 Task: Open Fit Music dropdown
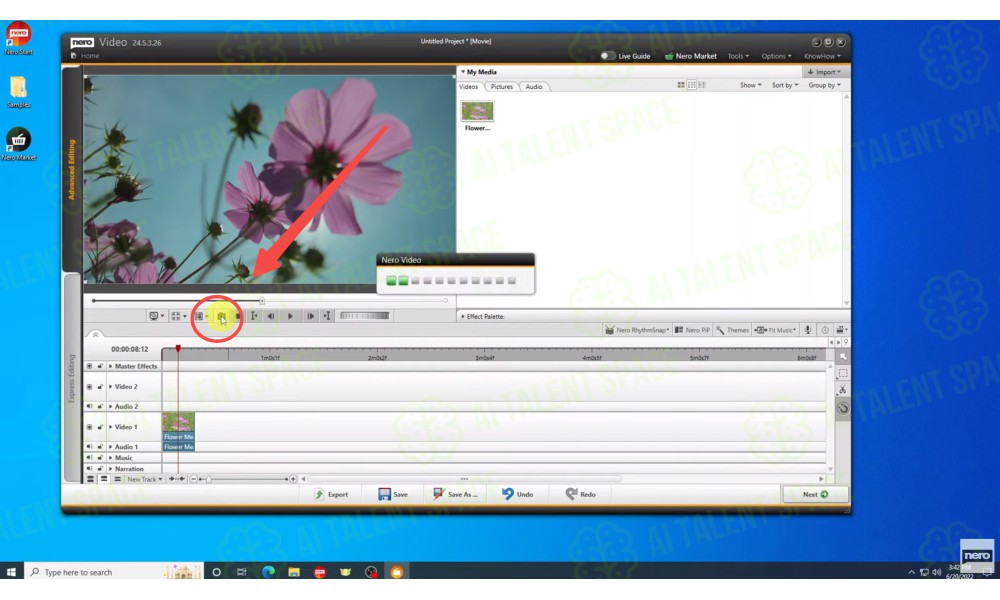coord(776,330)
